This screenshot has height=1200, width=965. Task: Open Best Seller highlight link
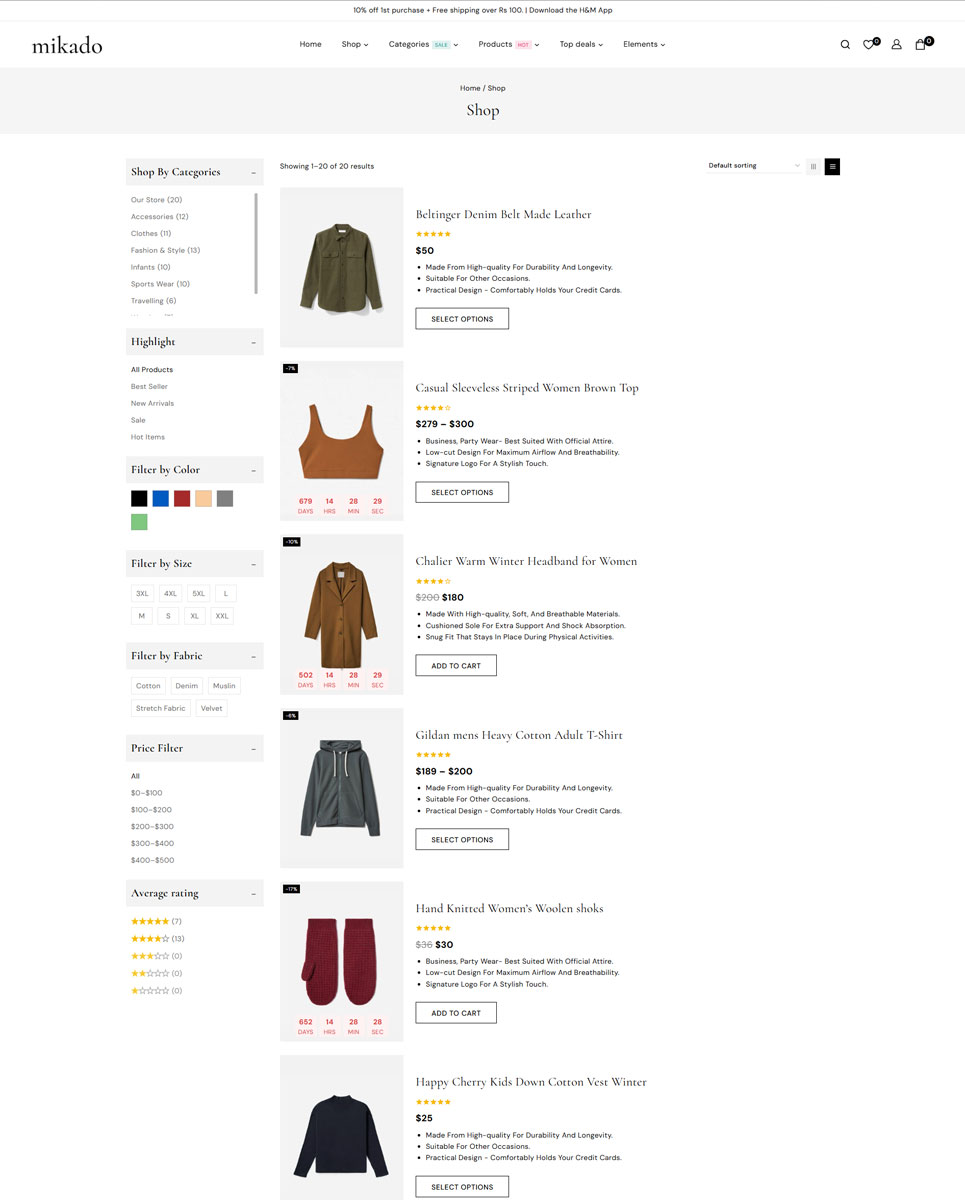click(x=149, y=386)
